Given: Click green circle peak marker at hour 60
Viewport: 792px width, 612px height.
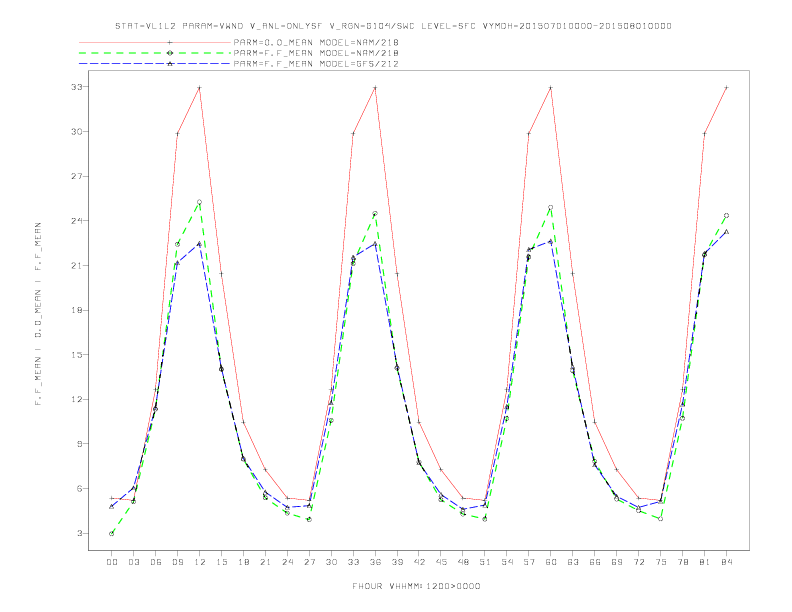Looking at the screenshot, I should pos(551,208).
